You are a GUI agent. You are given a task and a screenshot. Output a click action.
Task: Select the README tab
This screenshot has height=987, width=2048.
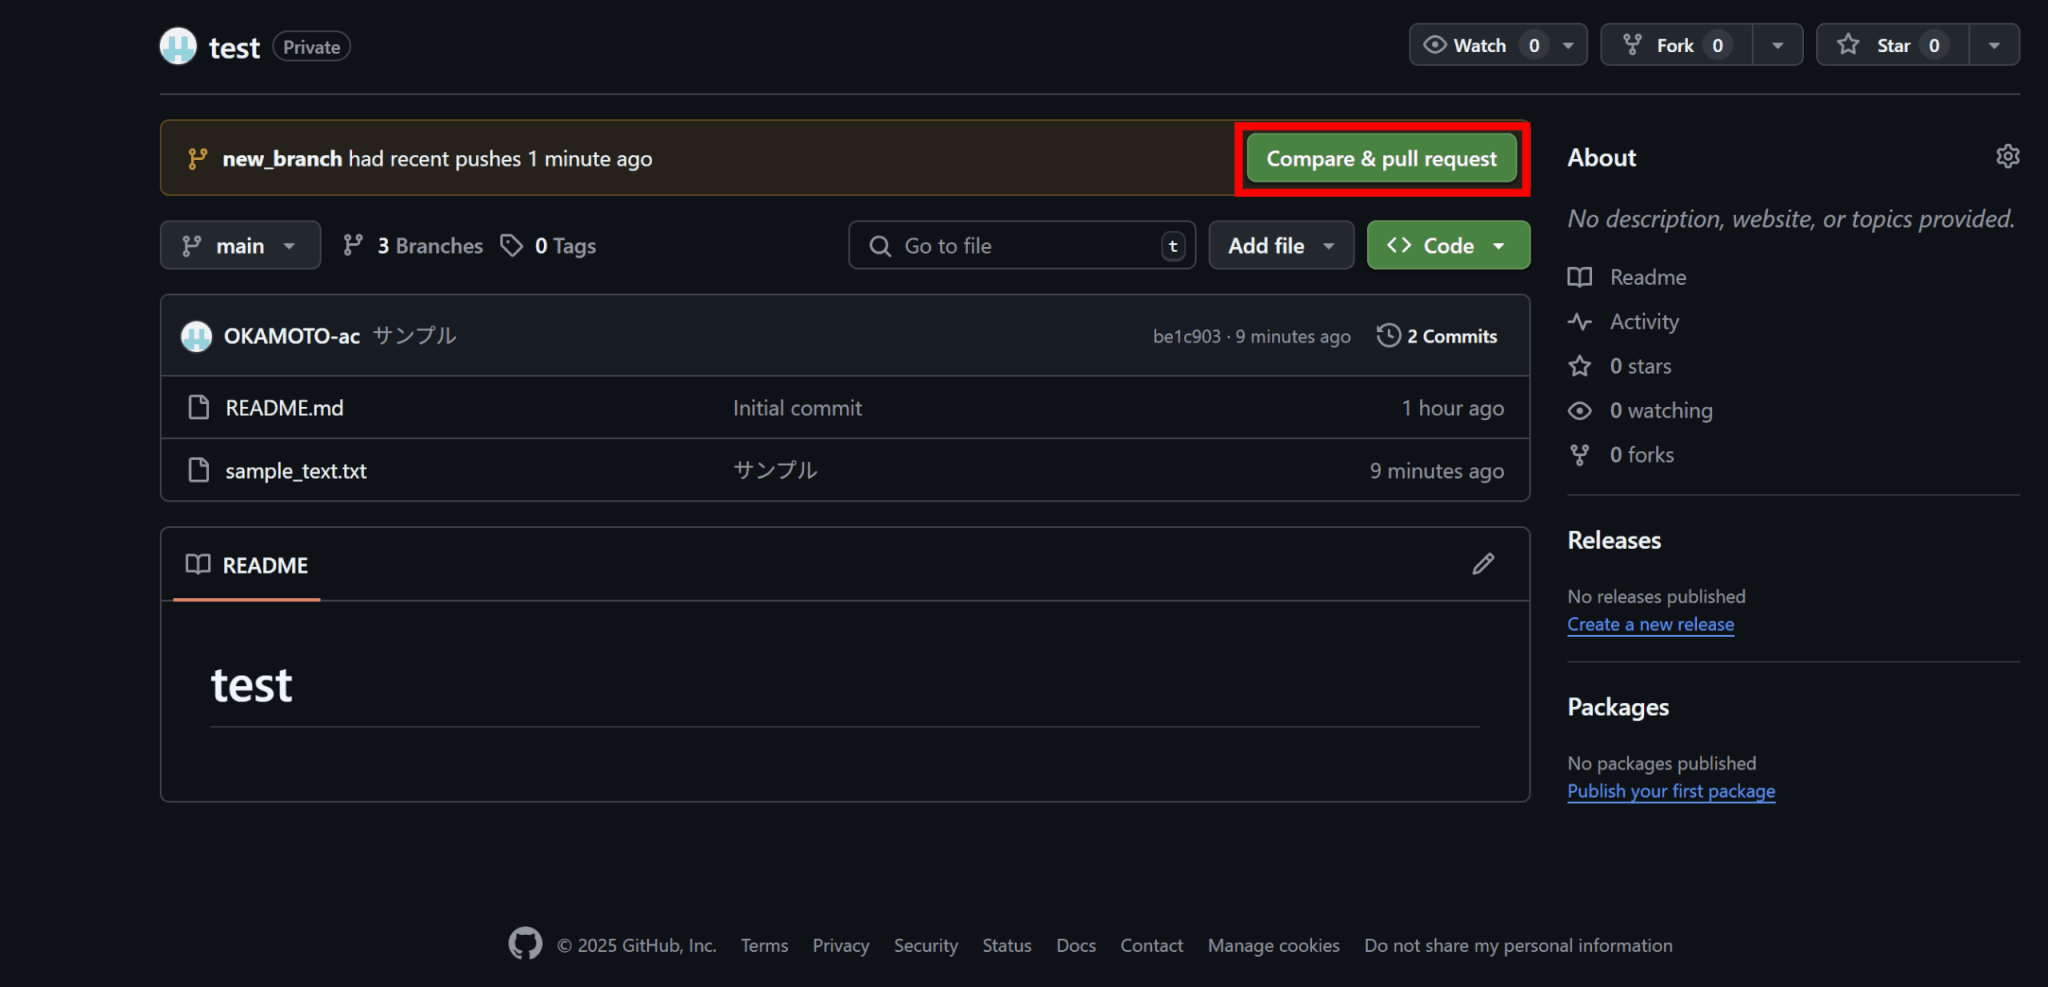247,565
